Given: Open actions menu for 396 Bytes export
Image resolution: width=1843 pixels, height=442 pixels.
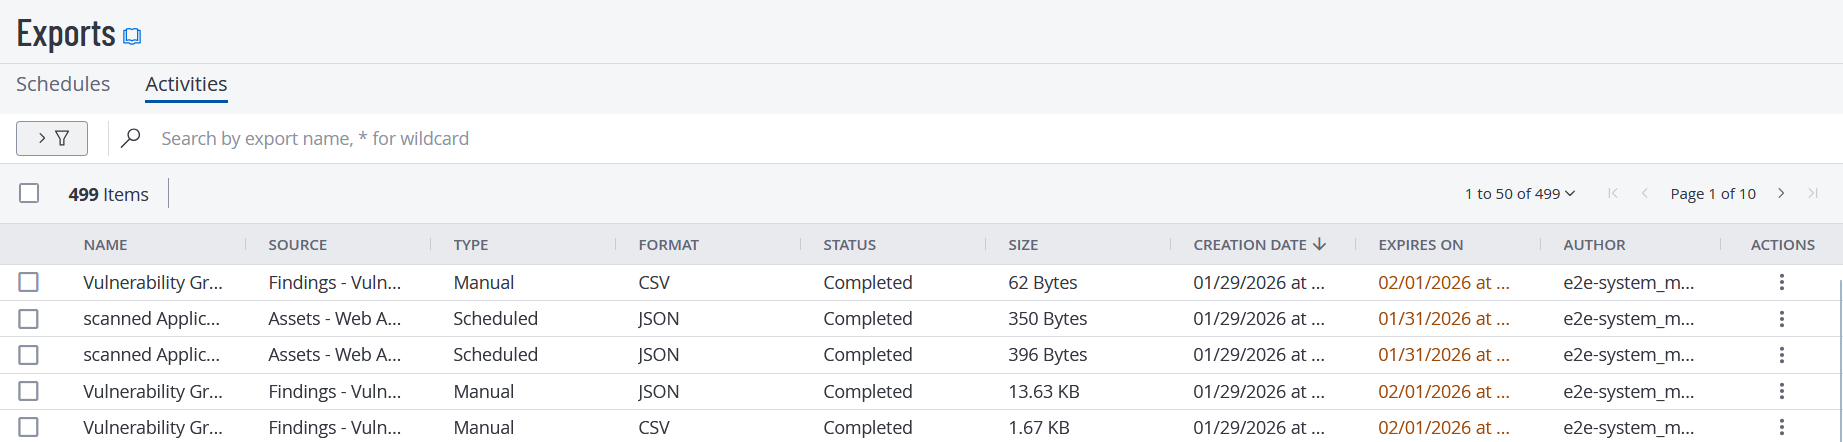Looking at the screenshot, I should (x=1781, y=355).
